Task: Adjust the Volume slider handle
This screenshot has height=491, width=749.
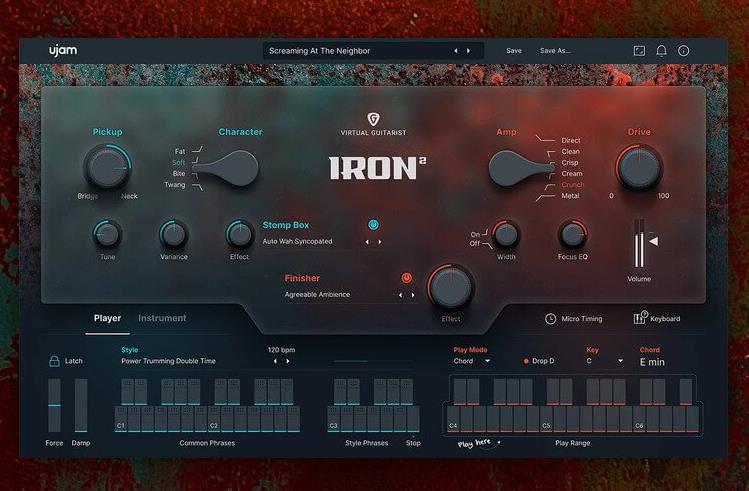Action: tap(653, 241)
